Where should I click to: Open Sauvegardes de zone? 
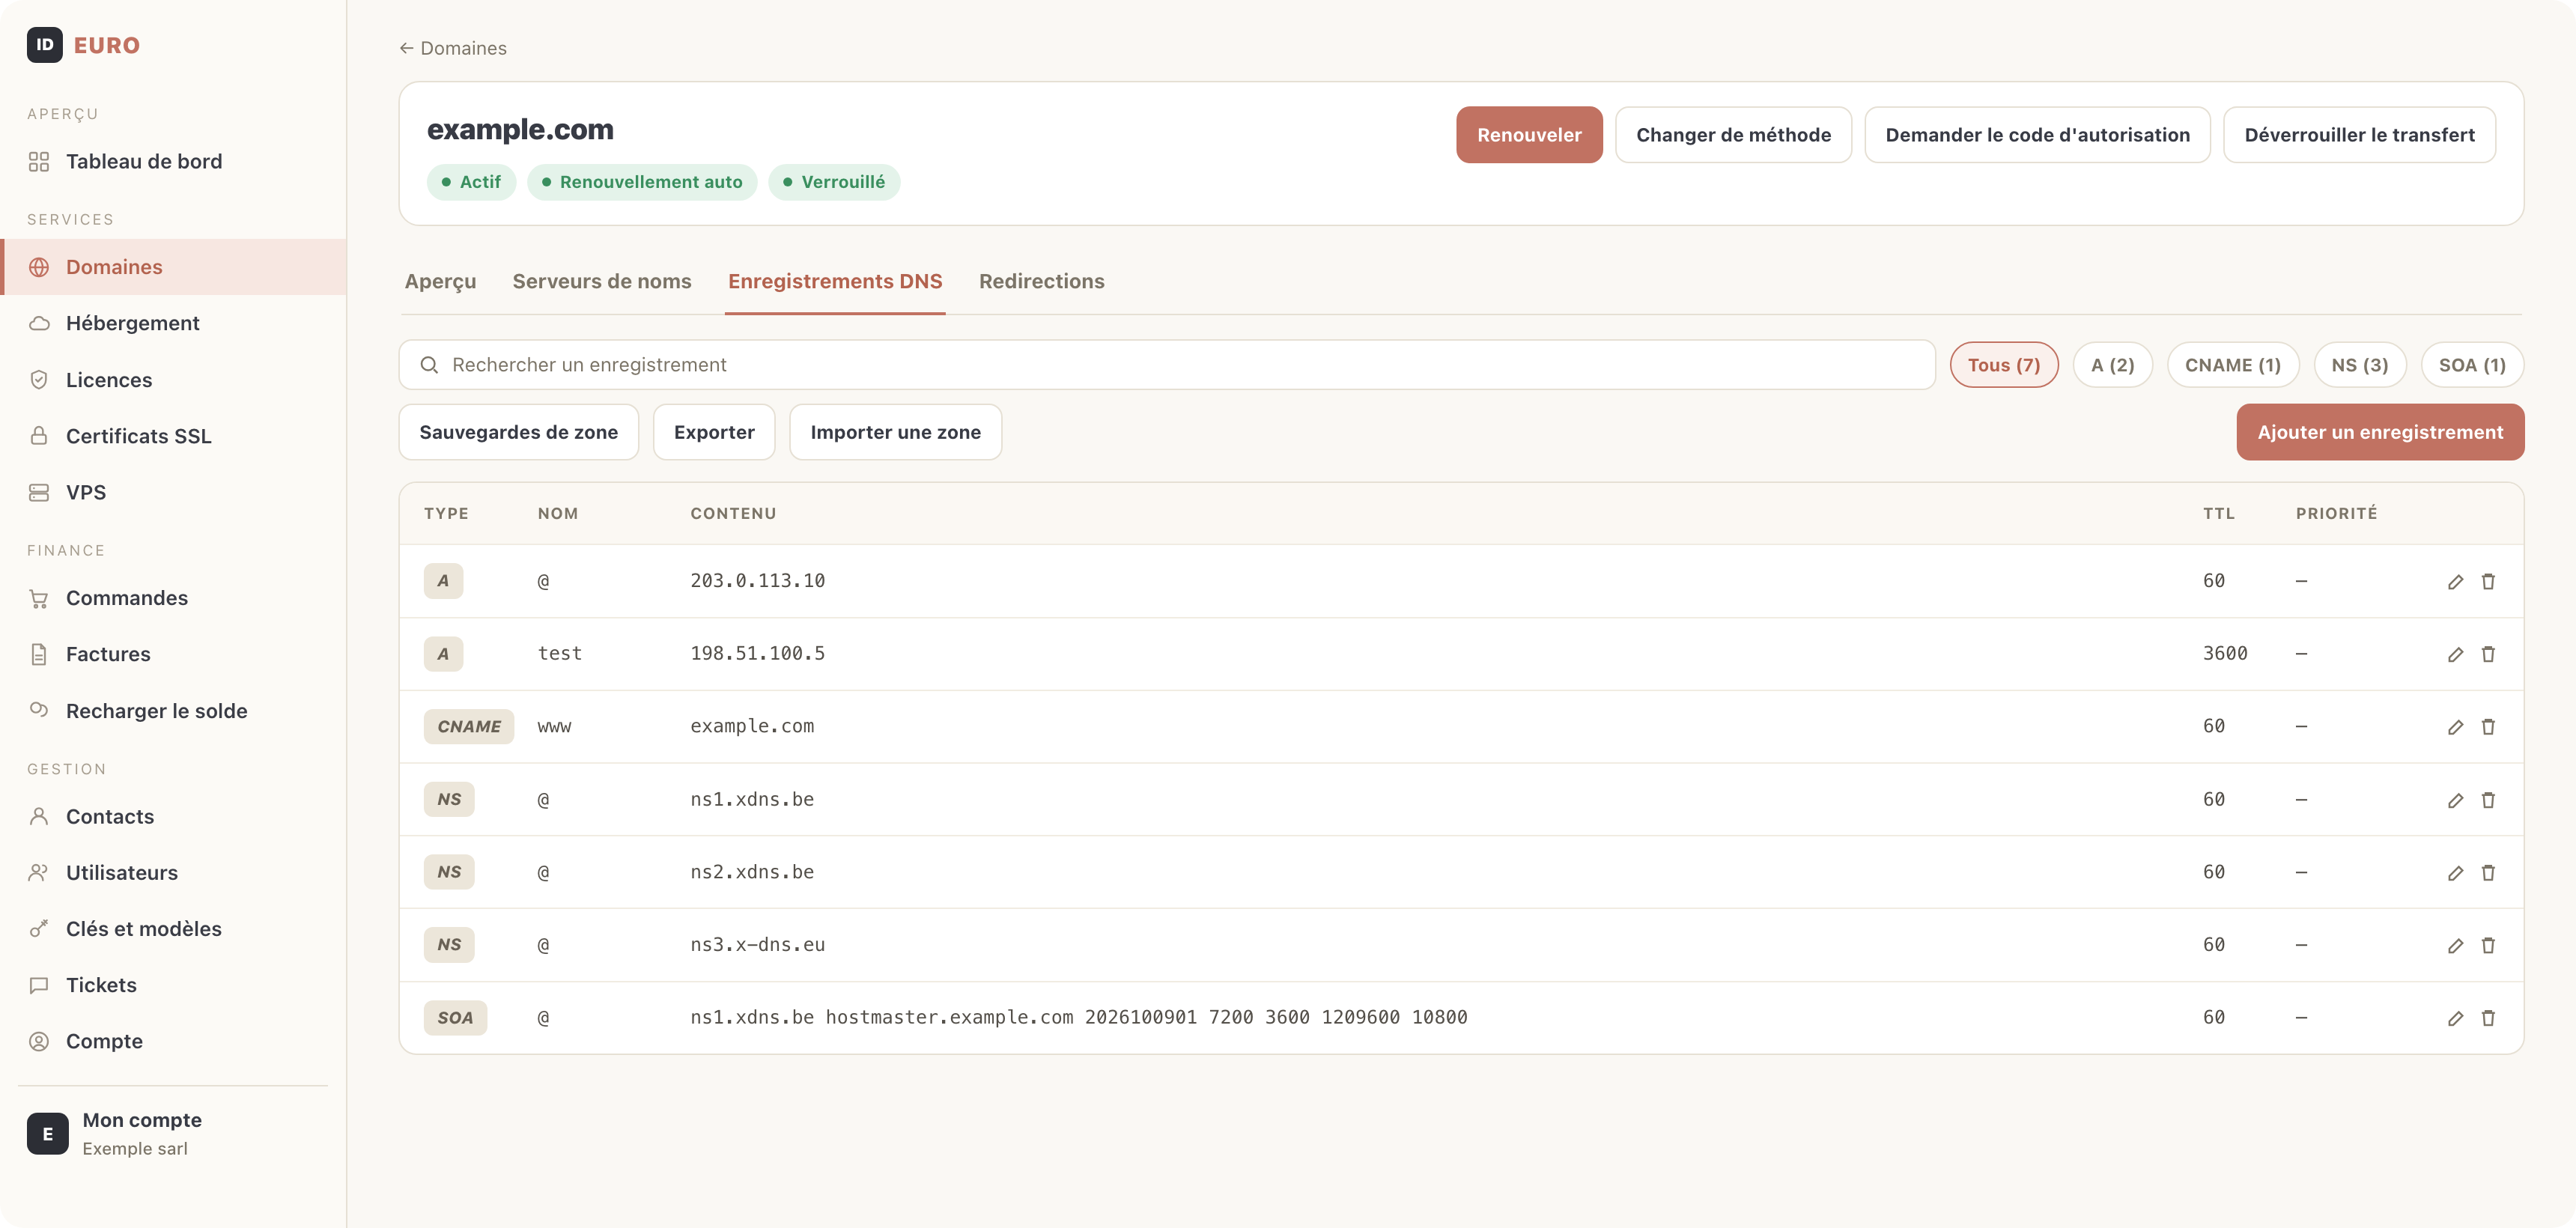518,432
